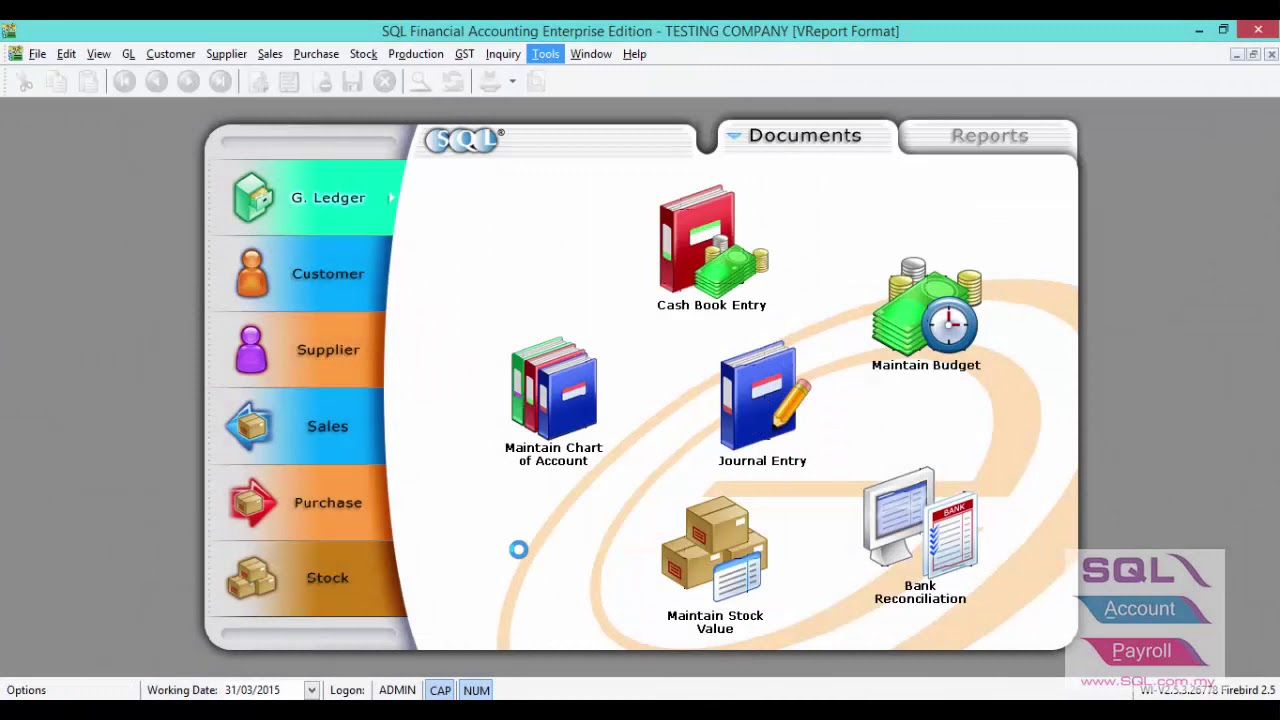
Task: Select the Purchase sidebar section
Action: (x=300, y=502)
